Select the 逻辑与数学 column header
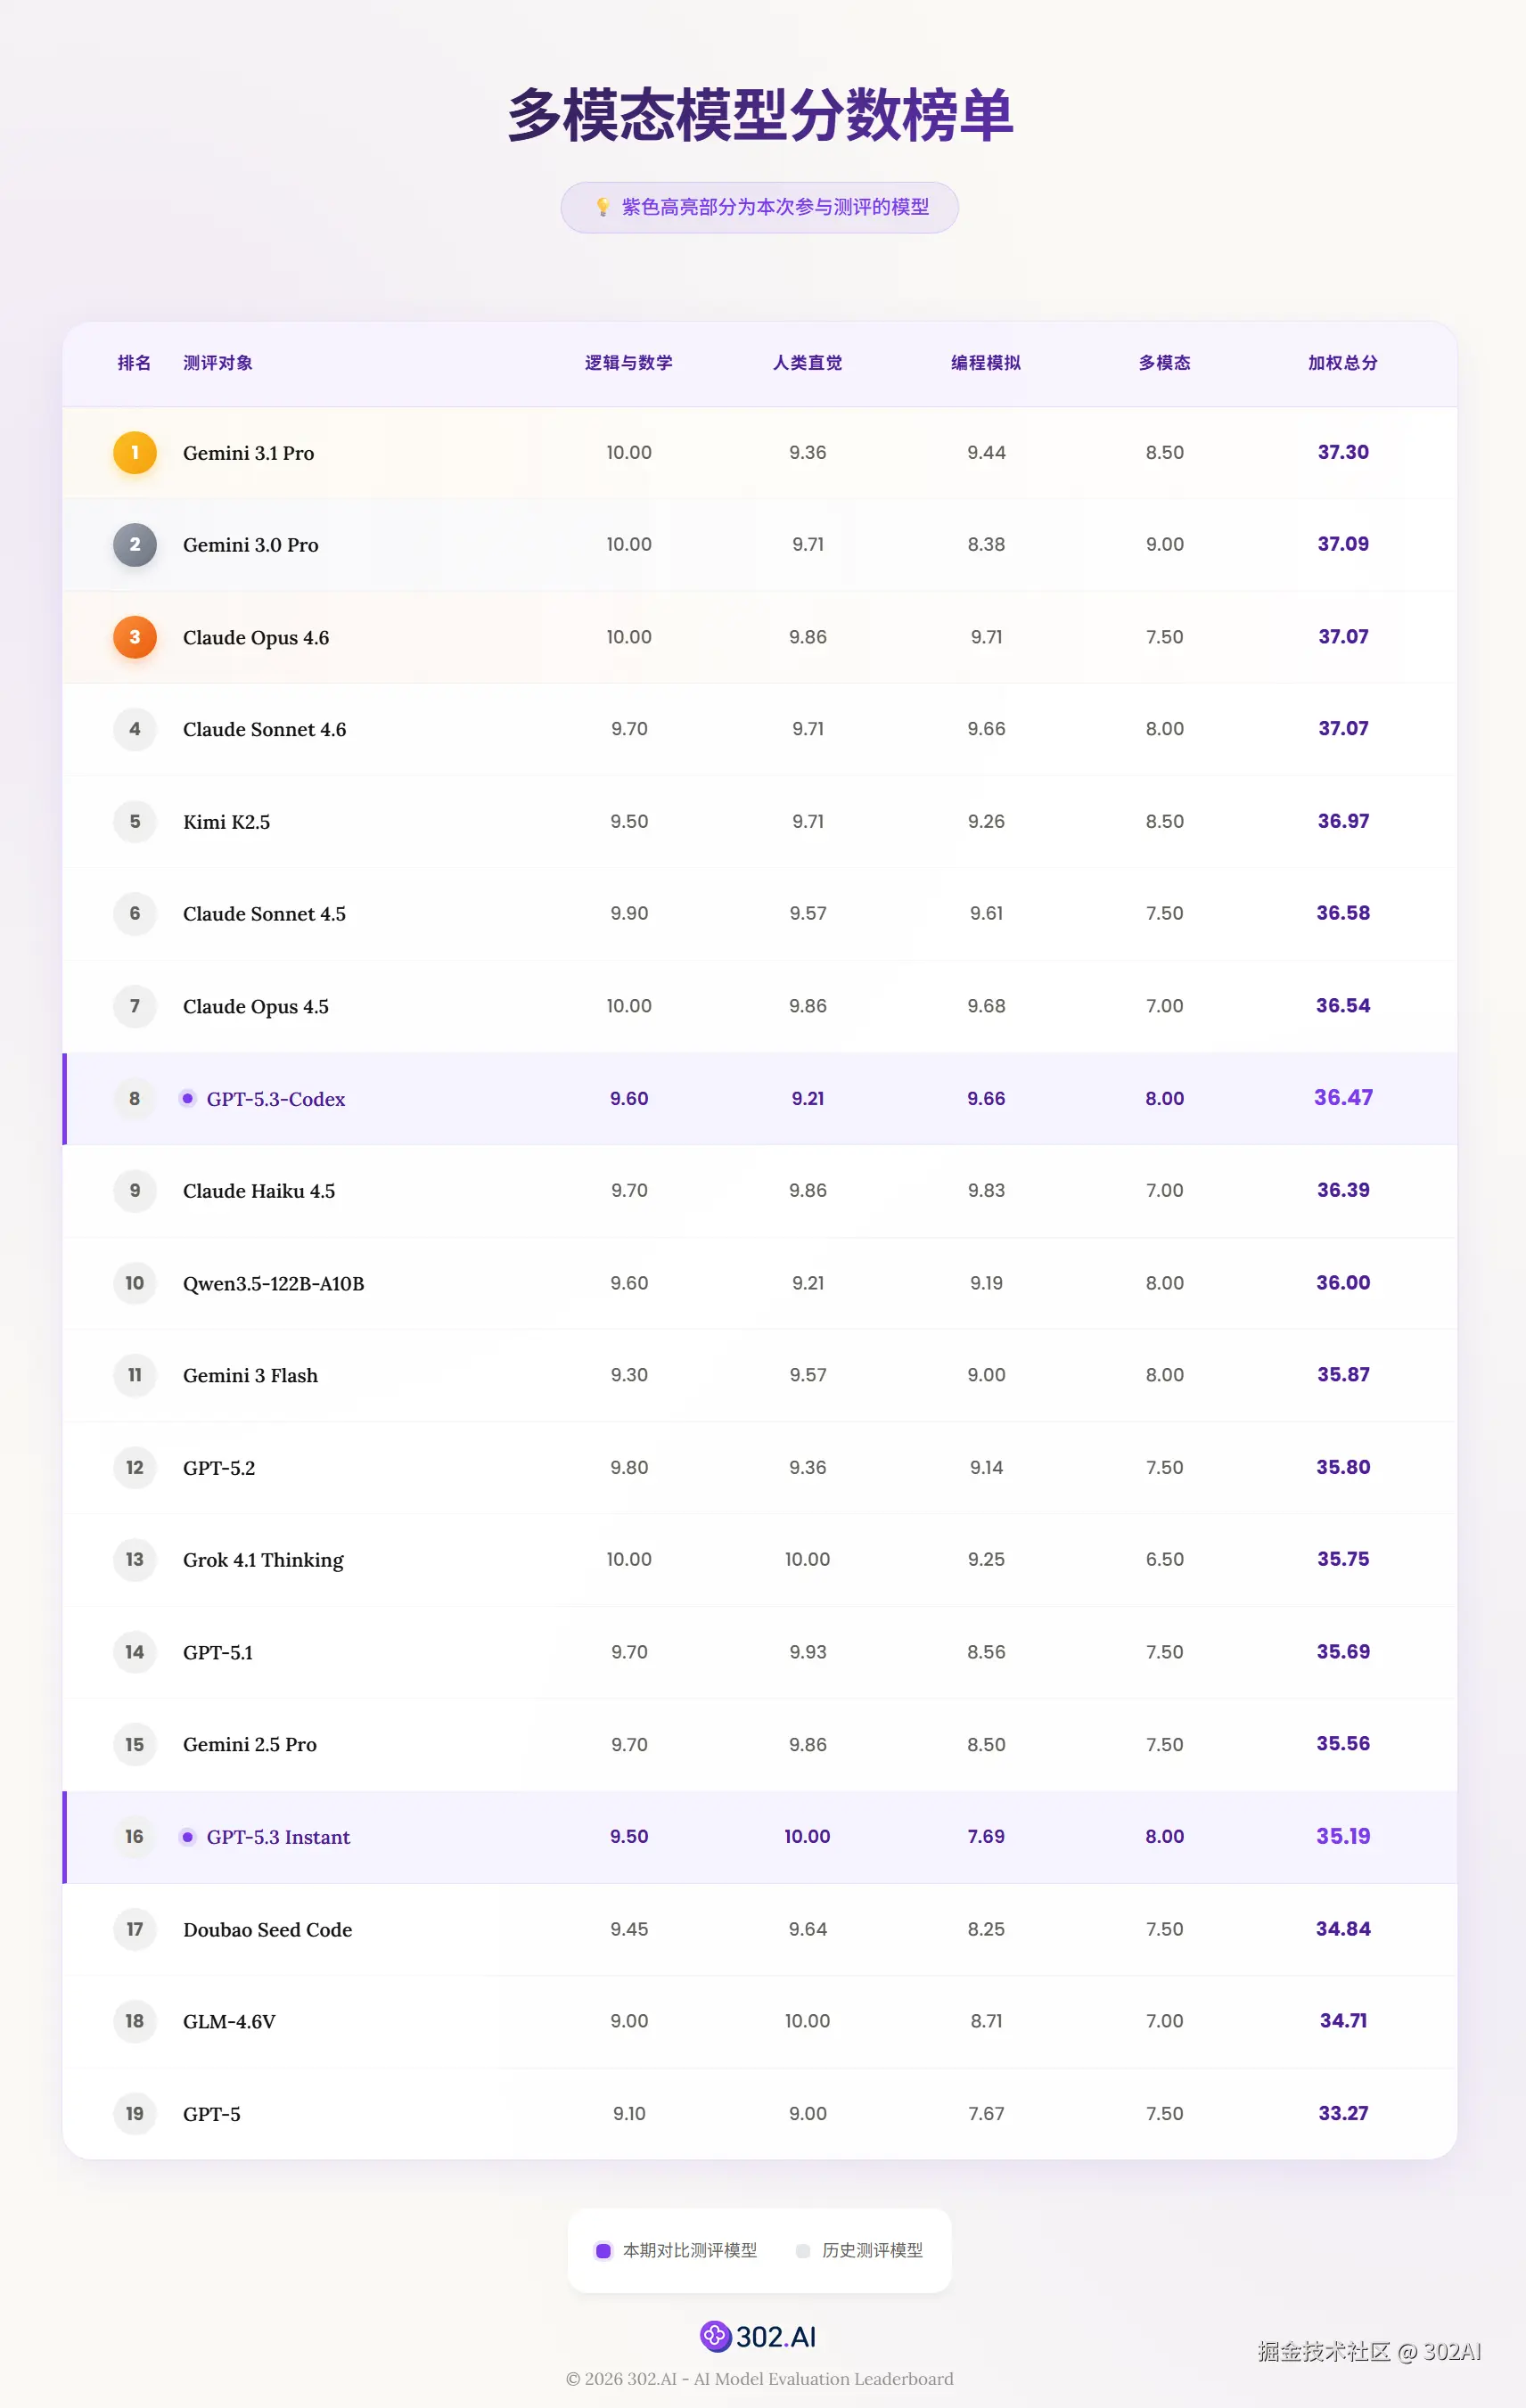 [x=628, y=363]
